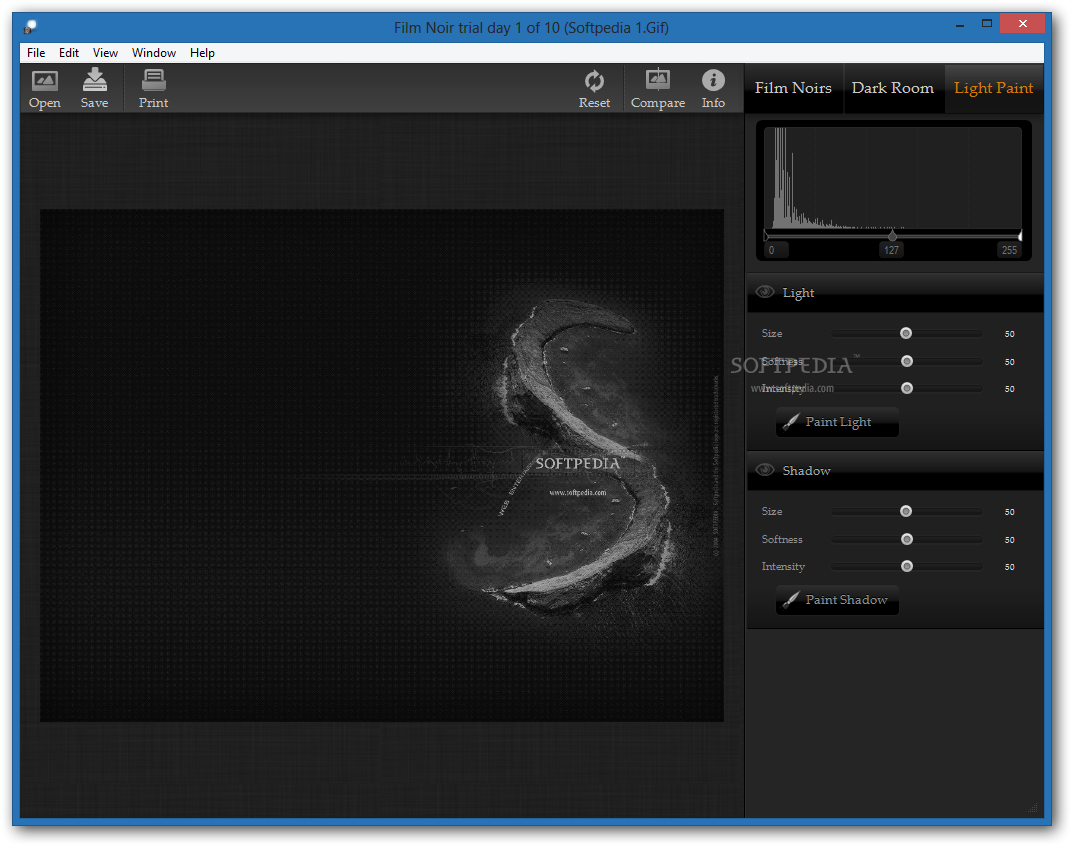Close the Film Noir window
This screenshot has width=1072, height=846.
1022,24
